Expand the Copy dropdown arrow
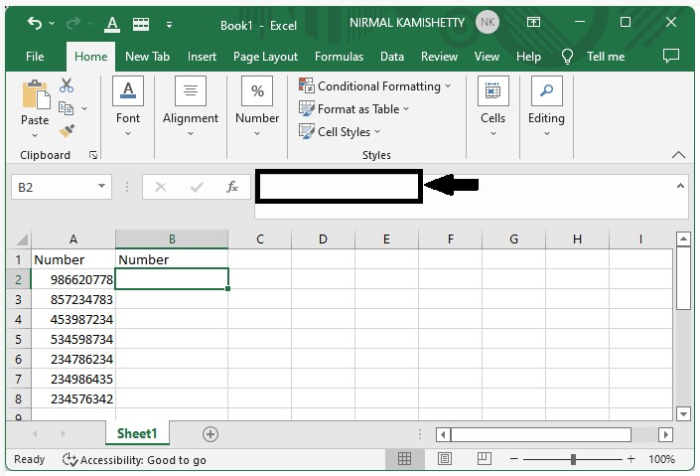The image size is (700, 476). (84, 109)
